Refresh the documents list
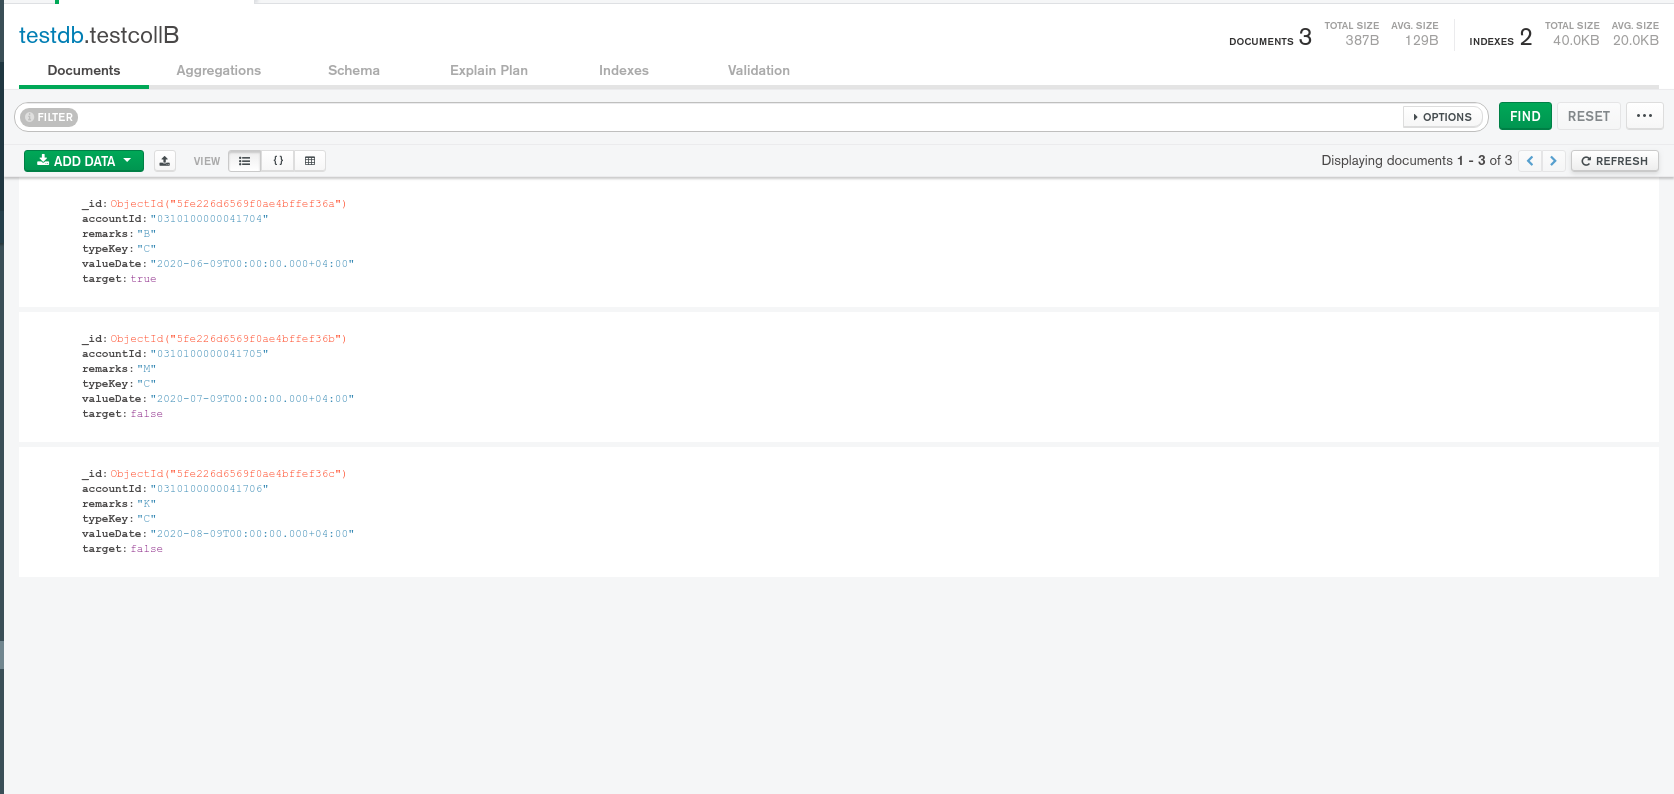Image resolution: width=1674 pixels, height=794 pixels. [1614, 161]
